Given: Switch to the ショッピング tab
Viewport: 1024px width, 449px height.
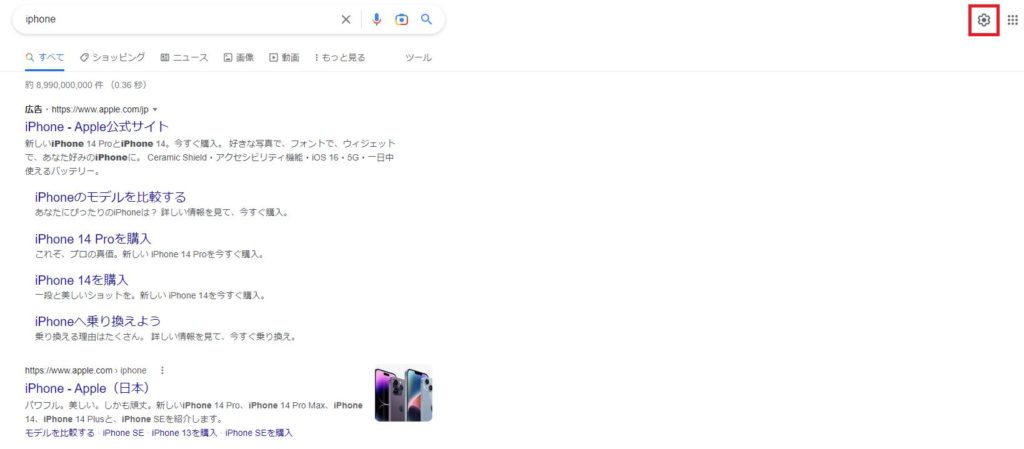Looking at the screenshot, I should 112,57.
